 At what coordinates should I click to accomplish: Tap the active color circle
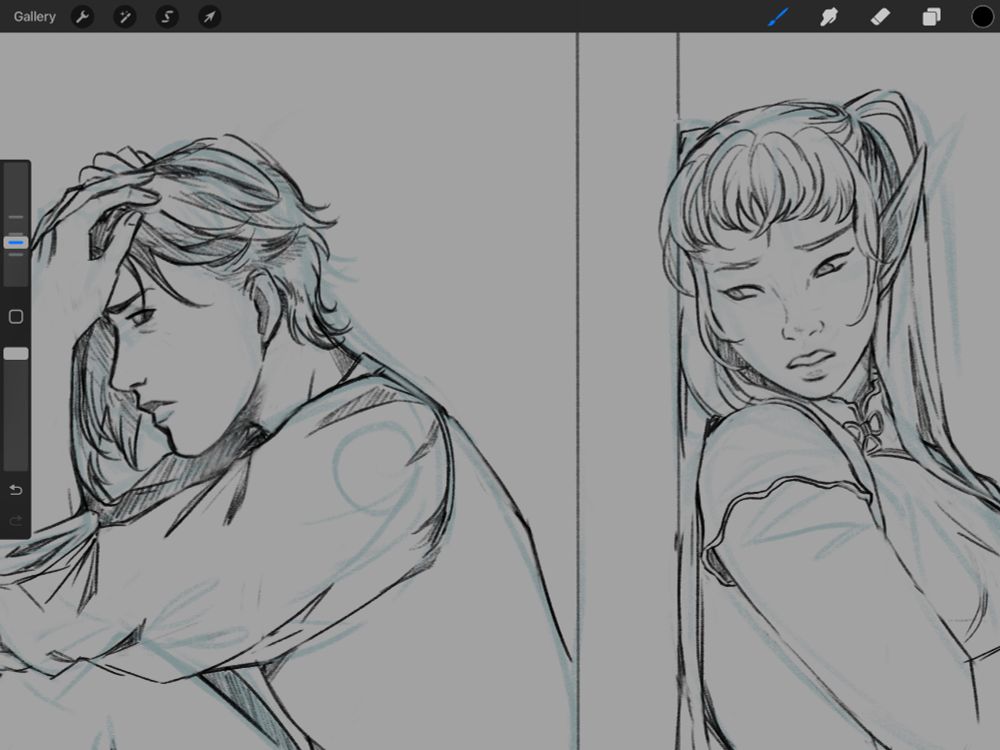click(x=983, y=16)
